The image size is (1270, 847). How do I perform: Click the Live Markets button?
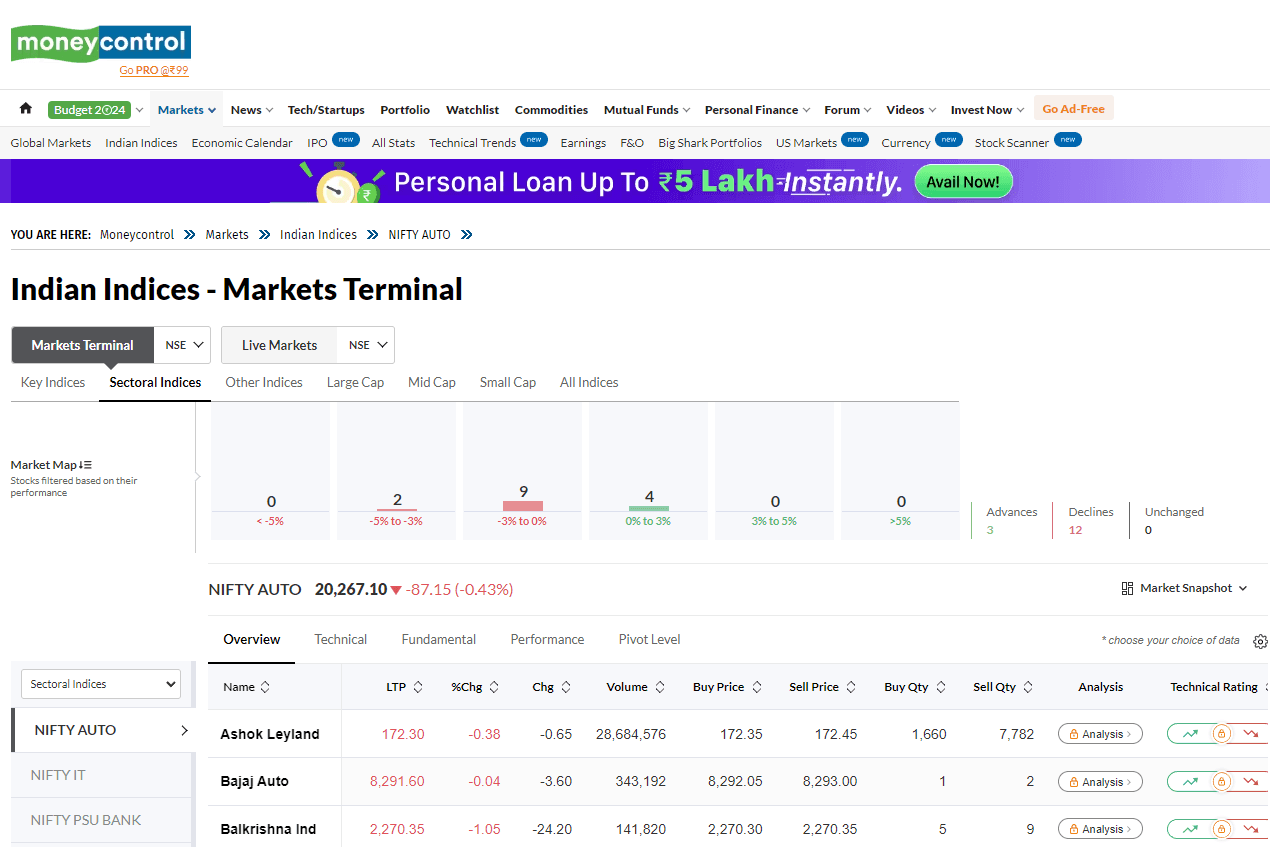[279, 345]
